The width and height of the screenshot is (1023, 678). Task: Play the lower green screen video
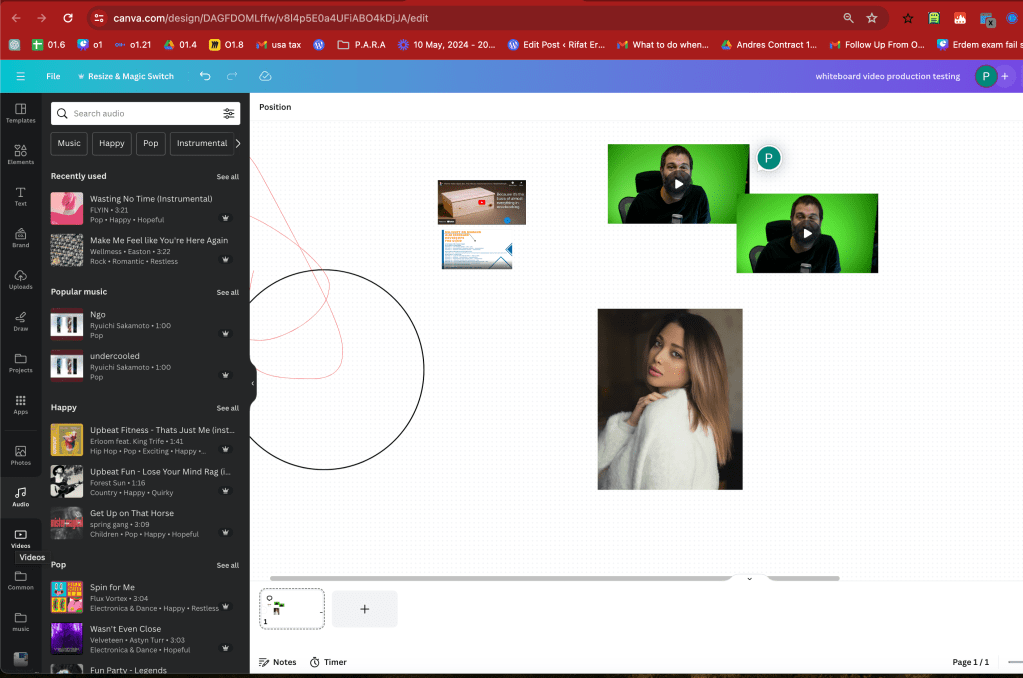807,234
